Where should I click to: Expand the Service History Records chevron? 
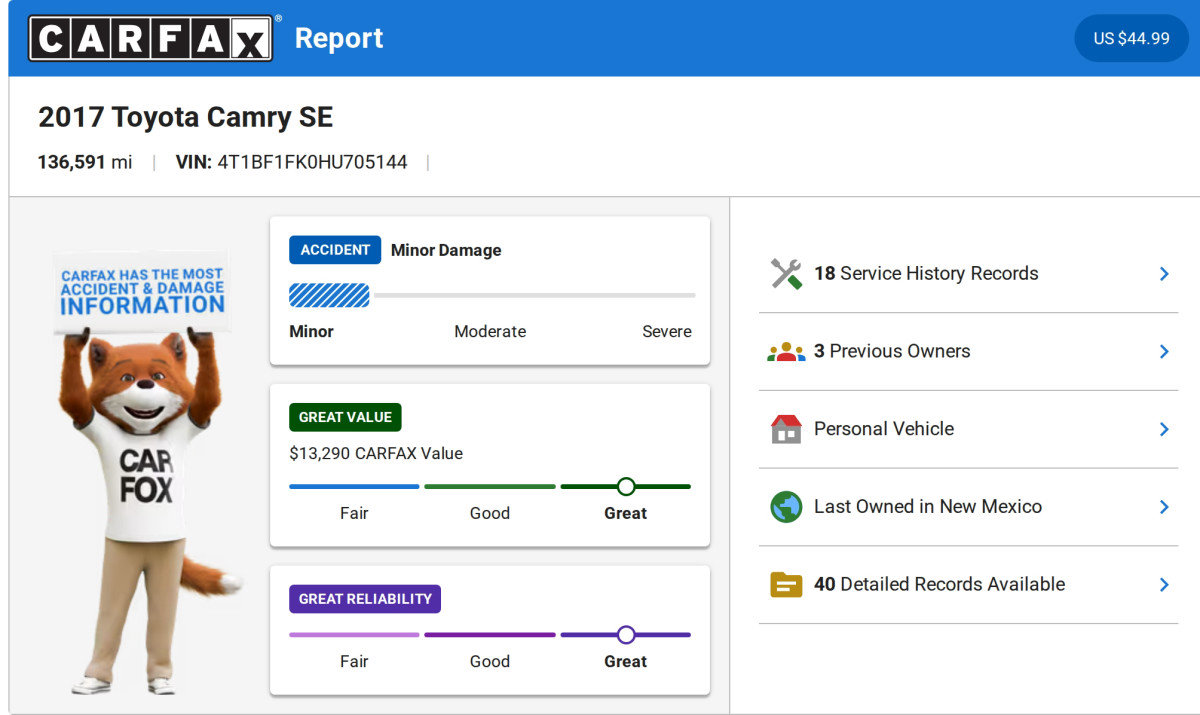[1164, 274]
